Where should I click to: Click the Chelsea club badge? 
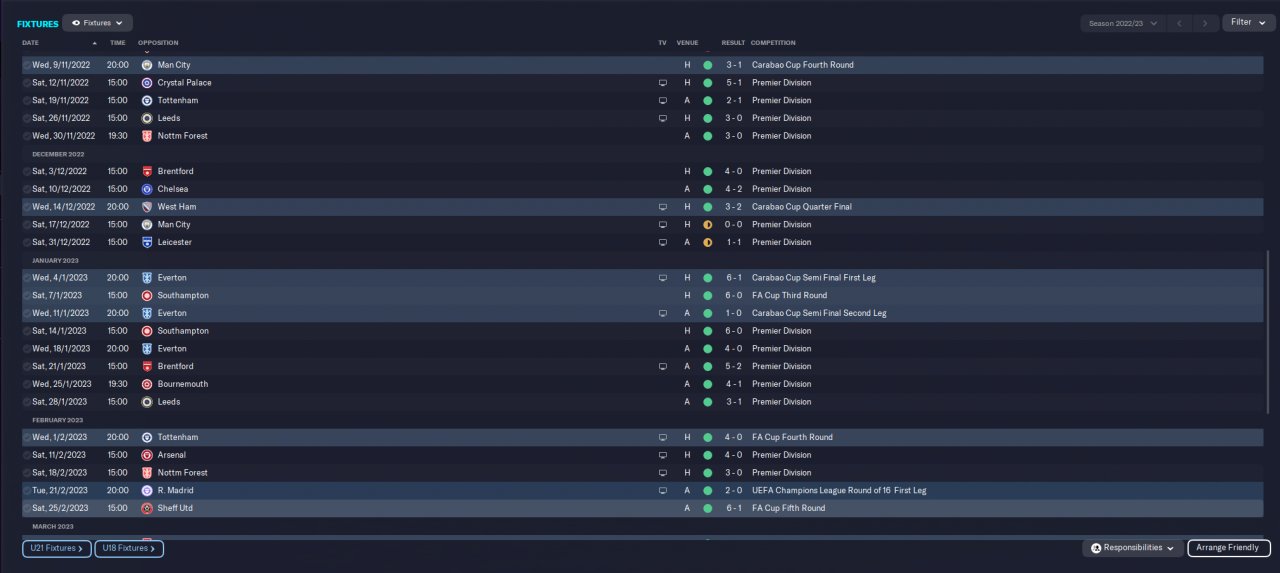147,189
